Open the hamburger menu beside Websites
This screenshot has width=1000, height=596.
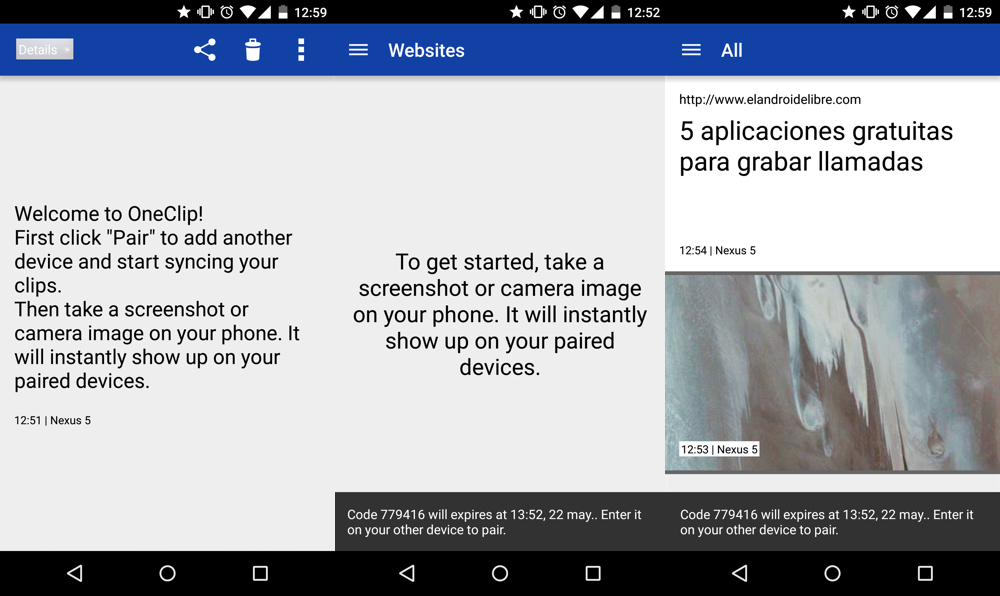(x=358, y=50)
